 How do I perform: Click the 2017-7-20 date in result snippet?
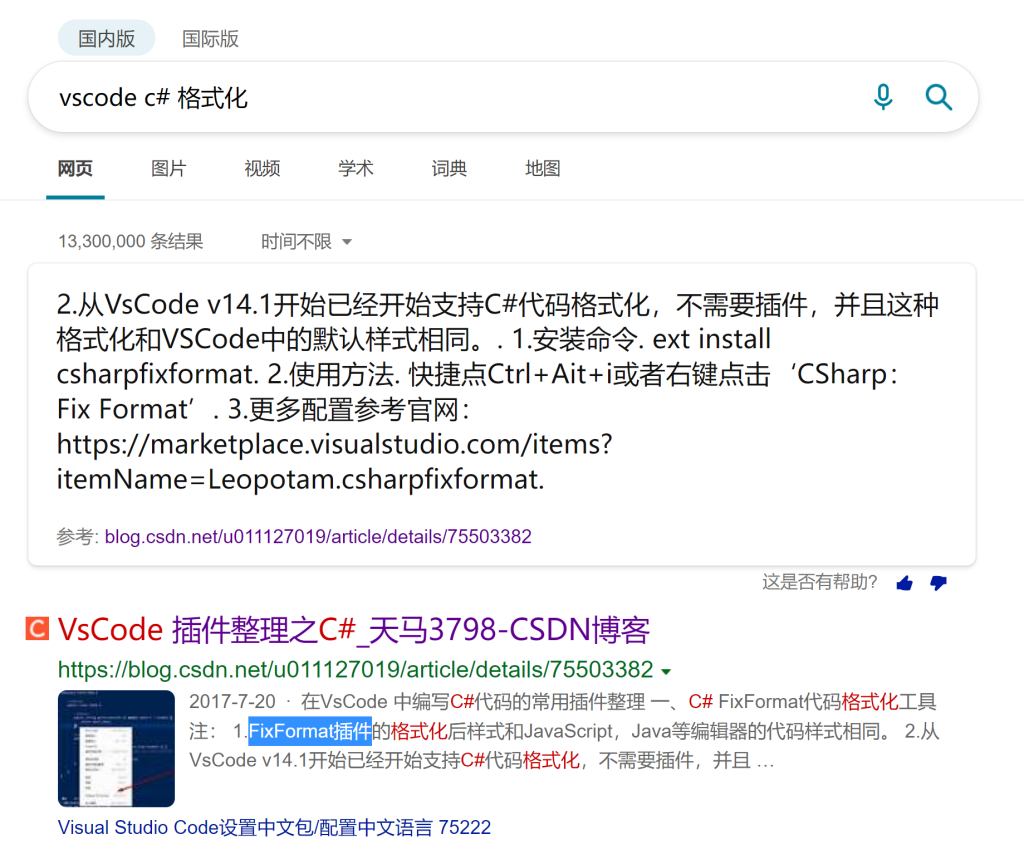coord(232,702)
